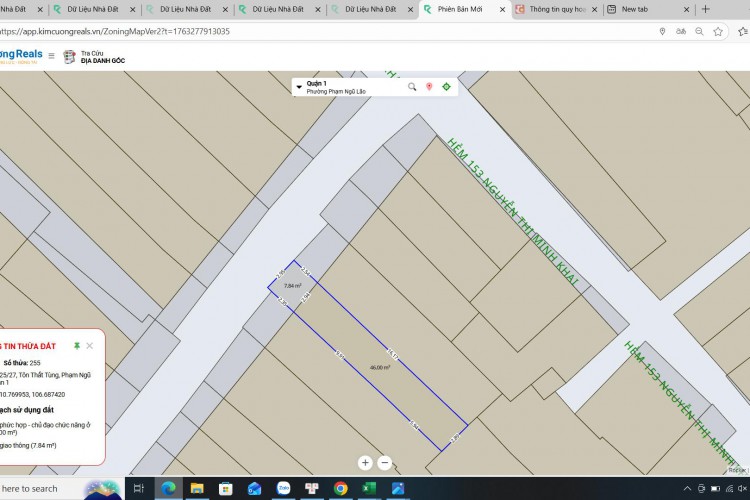Click the giao thông (7.84 m²) entry

coord(28,445)
